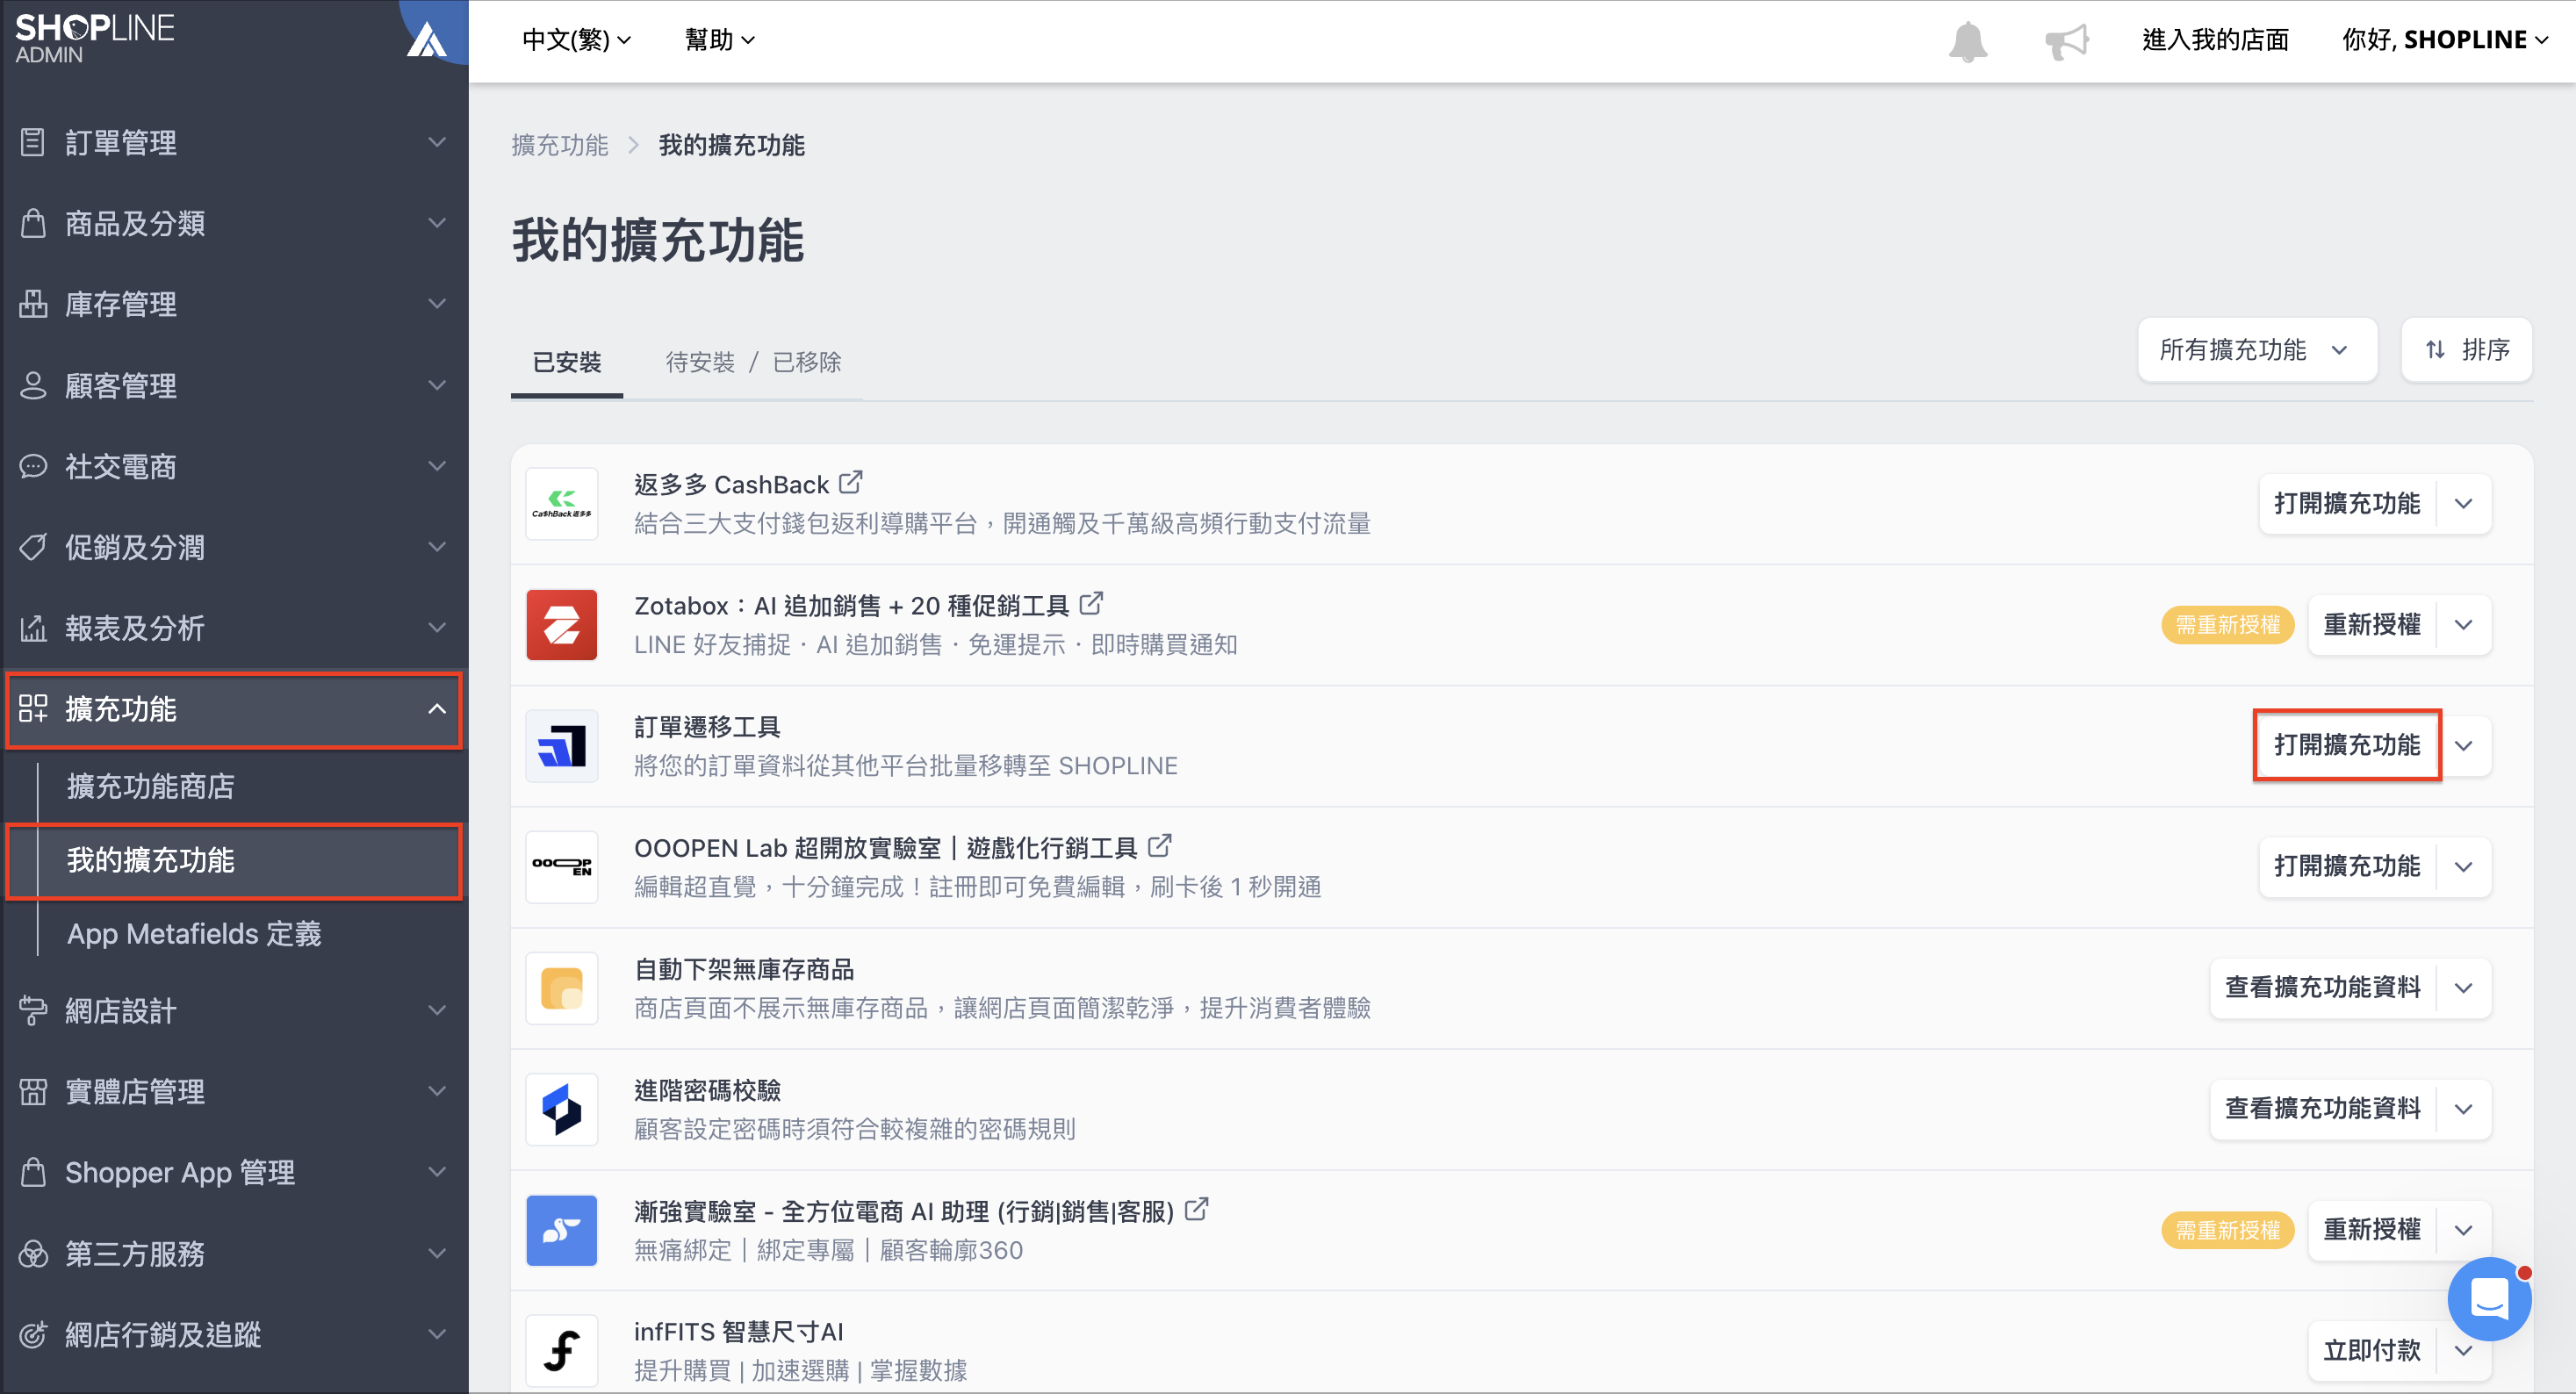Screen dimensions: 2576x1394
Task: Click the 商品及分類 shopping bag icon
Action: 33,223
